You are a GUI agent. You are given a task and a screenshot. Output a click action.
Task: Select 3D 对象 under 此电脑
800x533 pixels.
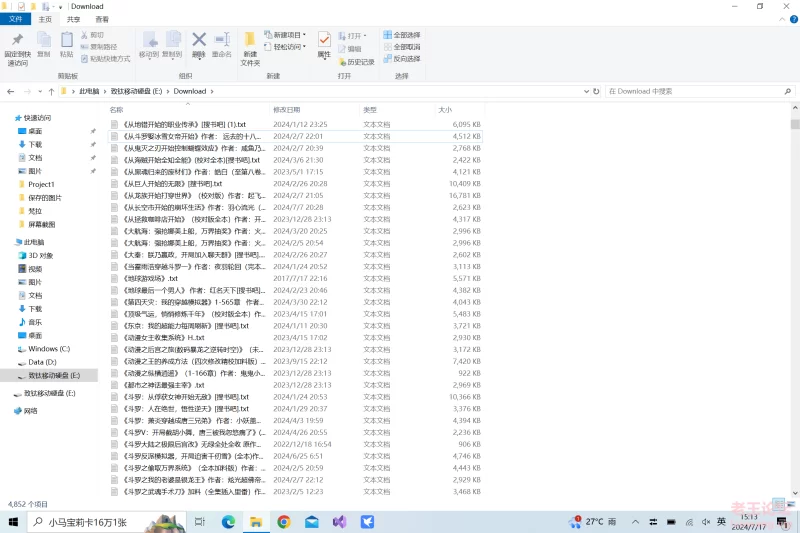point(40,256)
